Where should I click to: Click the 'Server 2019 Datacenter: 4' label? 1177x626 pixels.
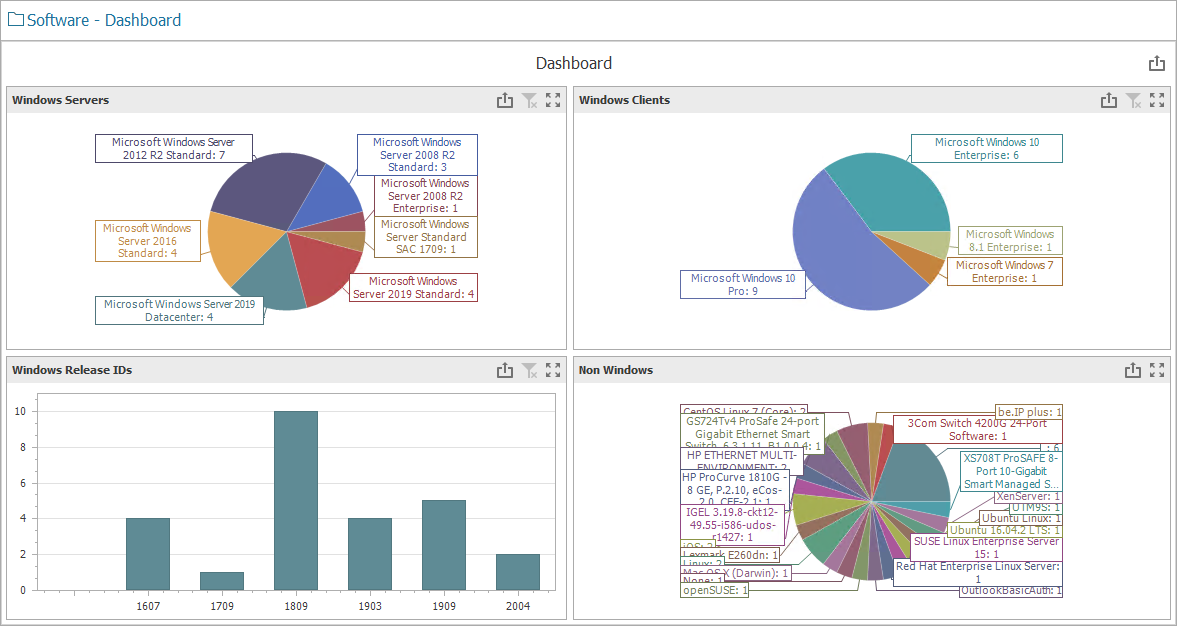click(x=179, y=311)
